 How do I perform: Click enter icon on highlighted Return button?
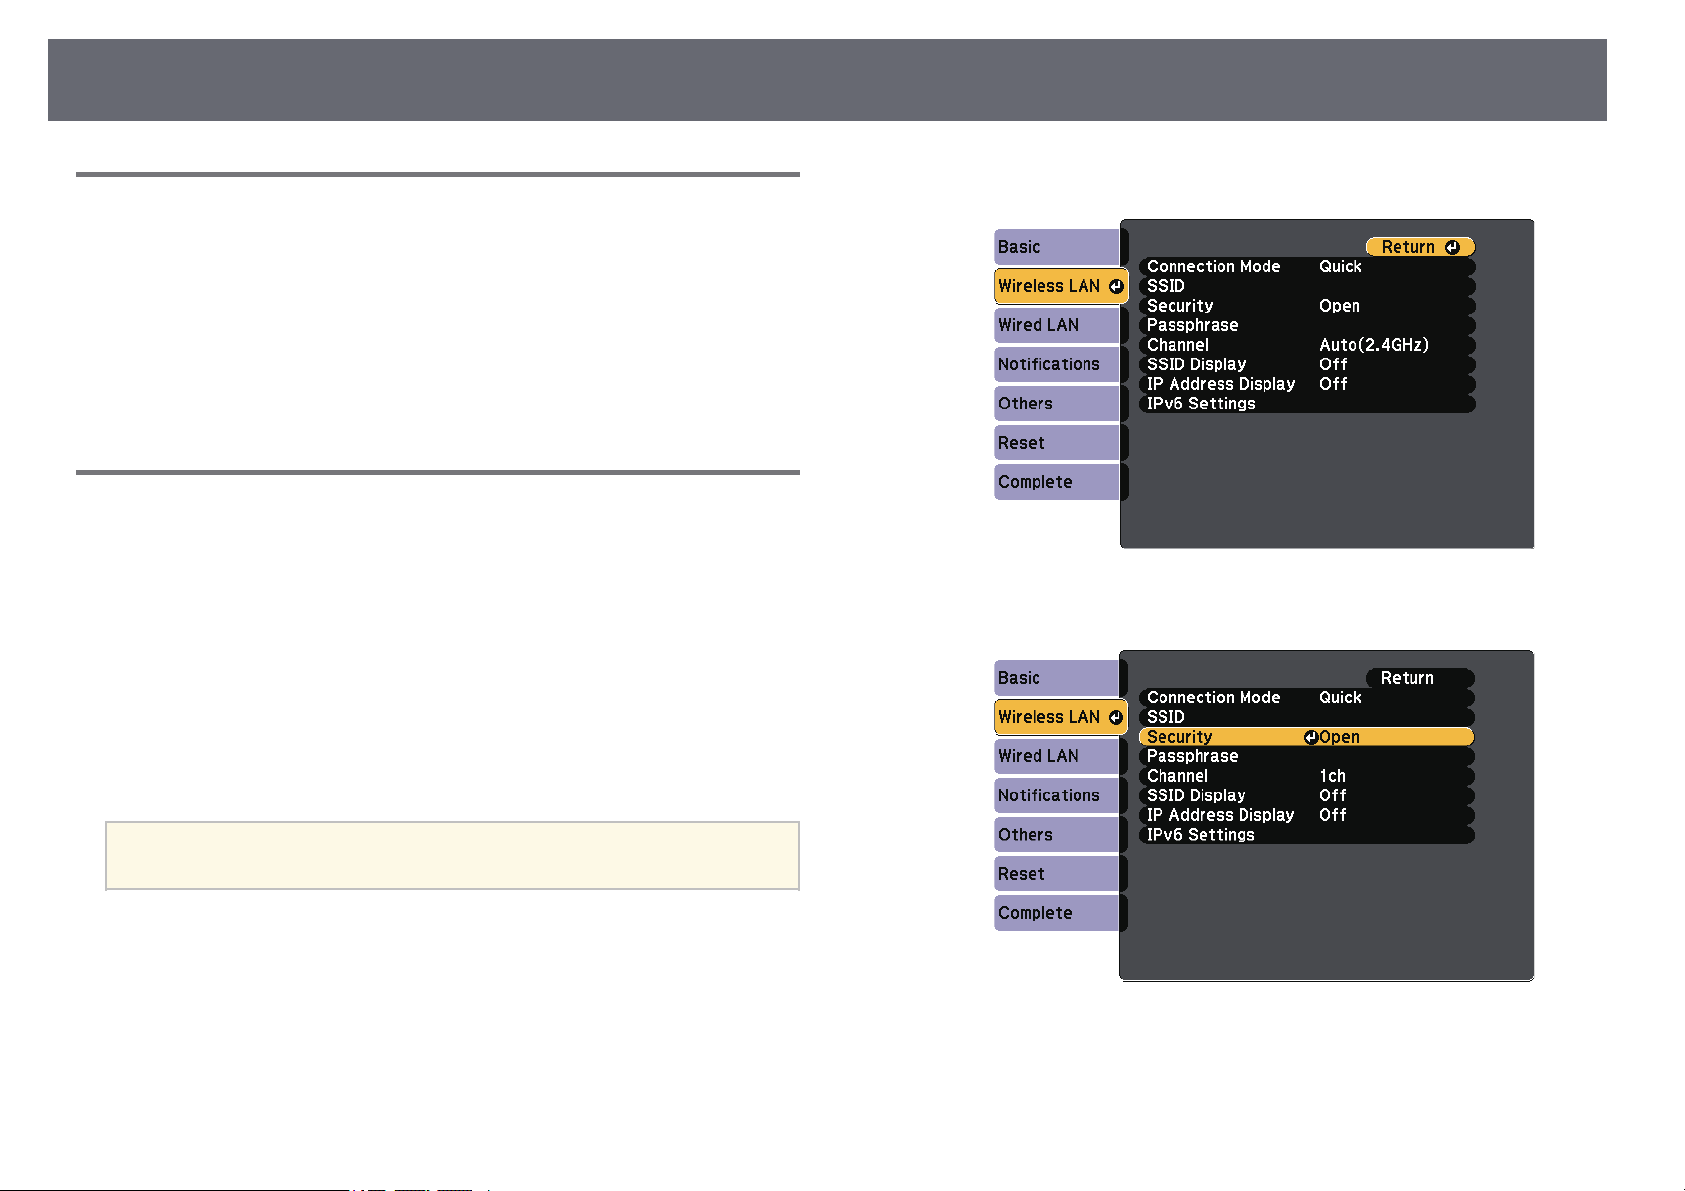click(1452, 247)
